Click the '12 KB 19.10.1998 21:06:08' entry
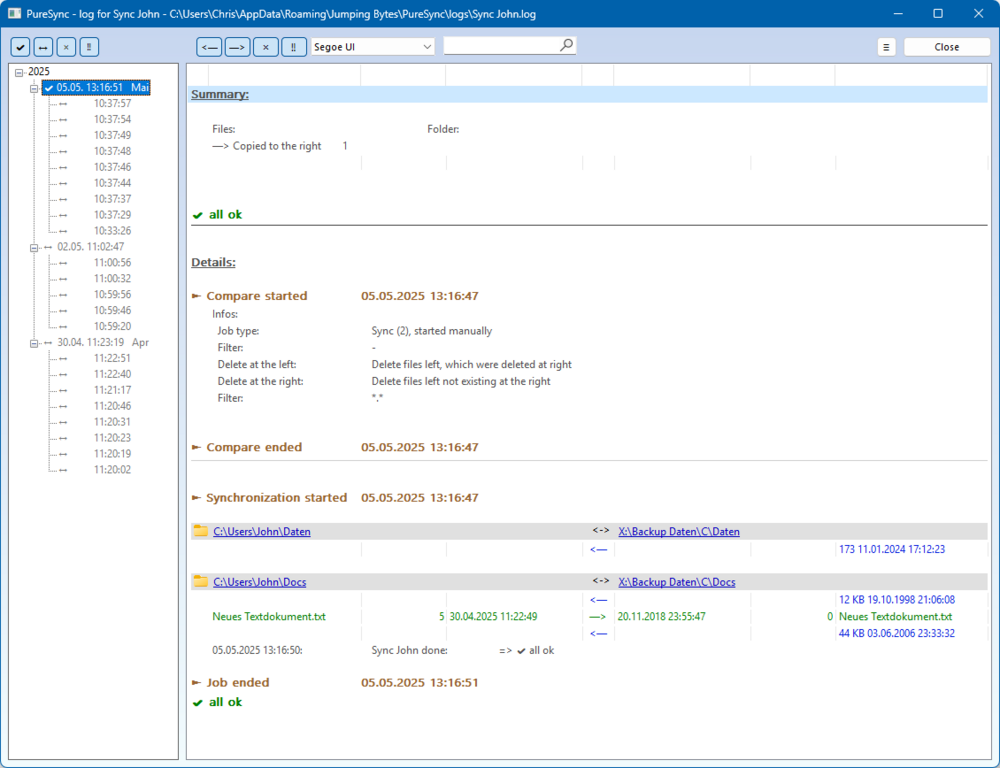1000x768 pixels. 897,600
